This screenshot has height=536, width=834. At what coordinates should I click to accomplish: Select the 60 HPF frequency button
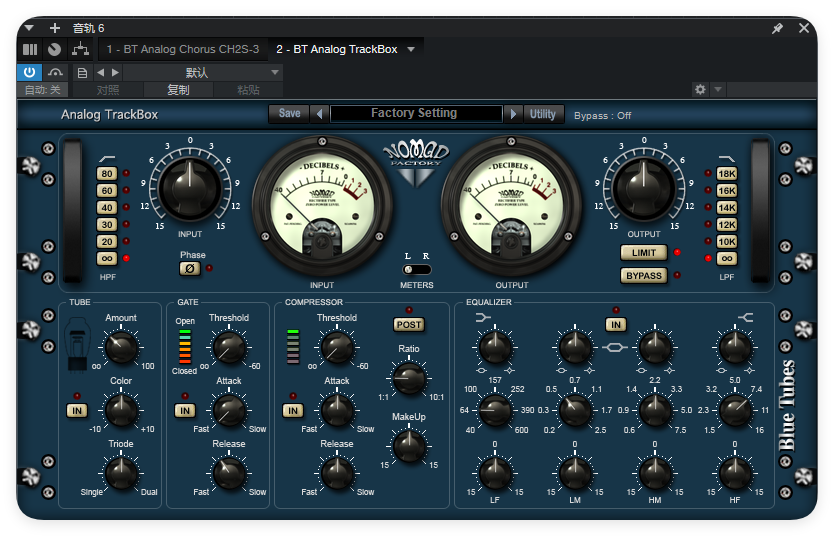click(107, 190)
